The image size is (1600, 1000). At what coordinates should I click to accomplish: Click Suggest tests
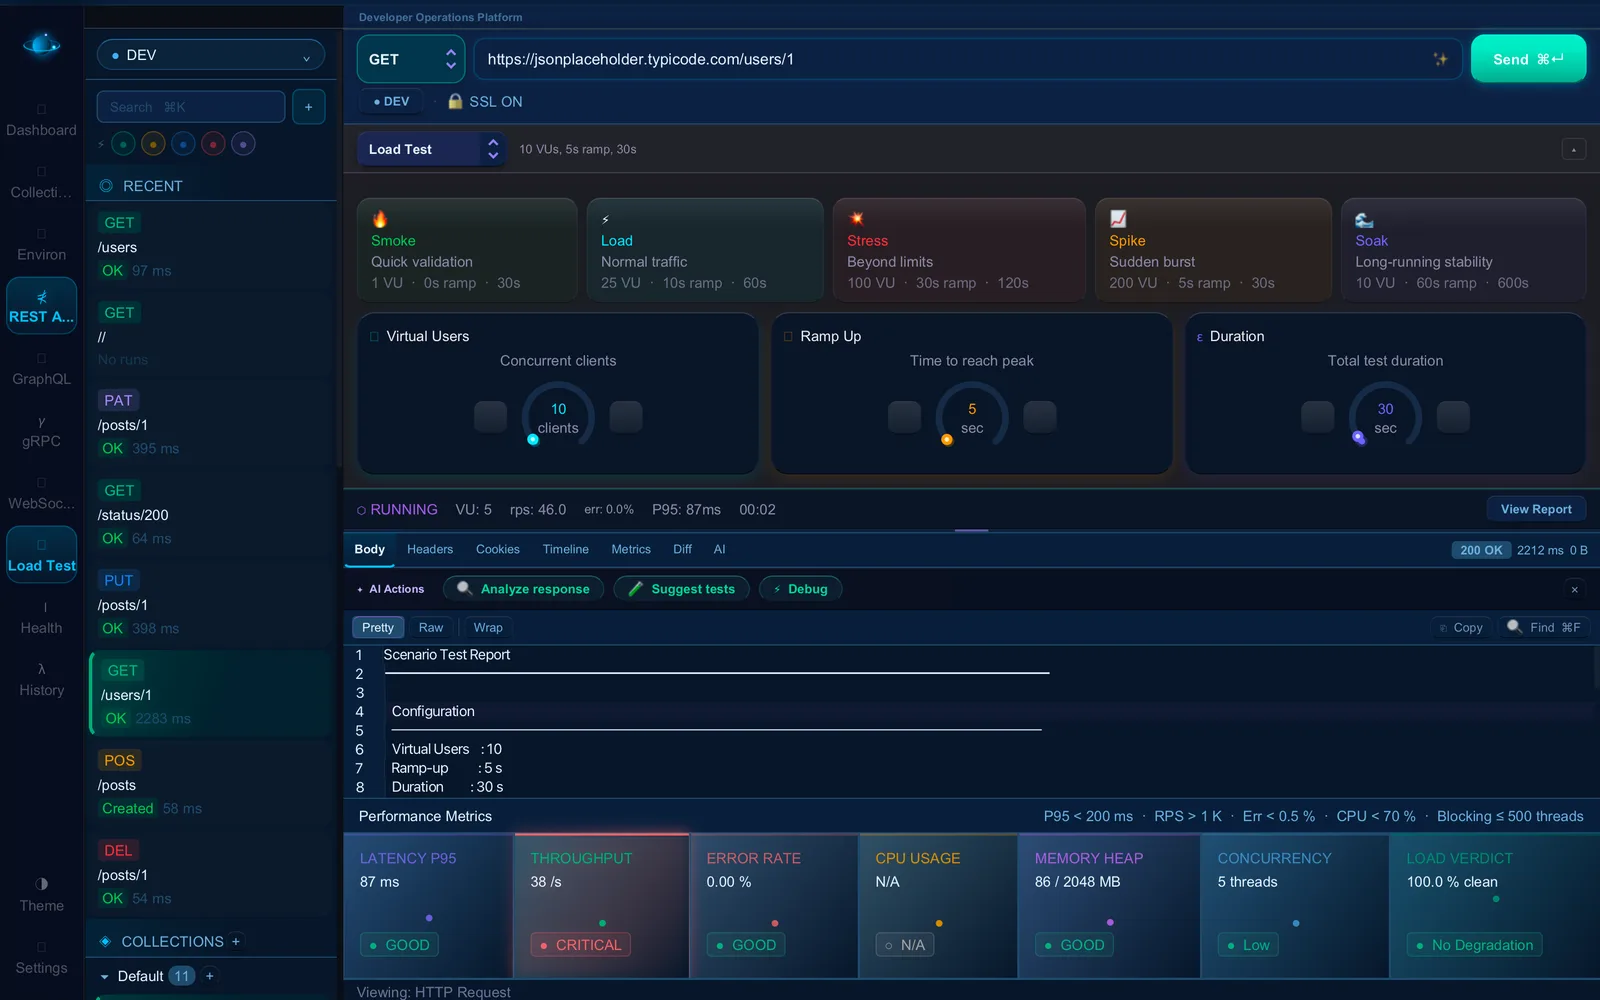[681, 589]
